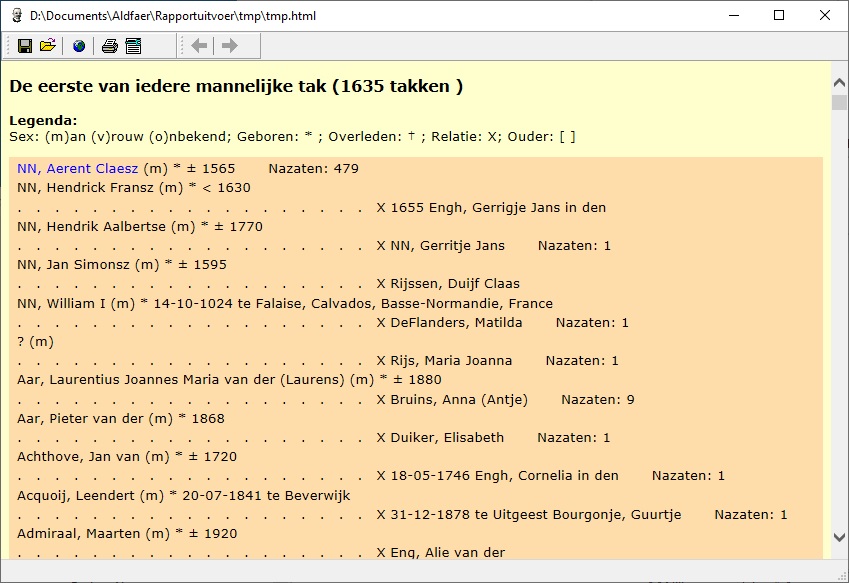Print the report with the printer icon
This screenshot has height=583, width=849.
click(110, 46)
